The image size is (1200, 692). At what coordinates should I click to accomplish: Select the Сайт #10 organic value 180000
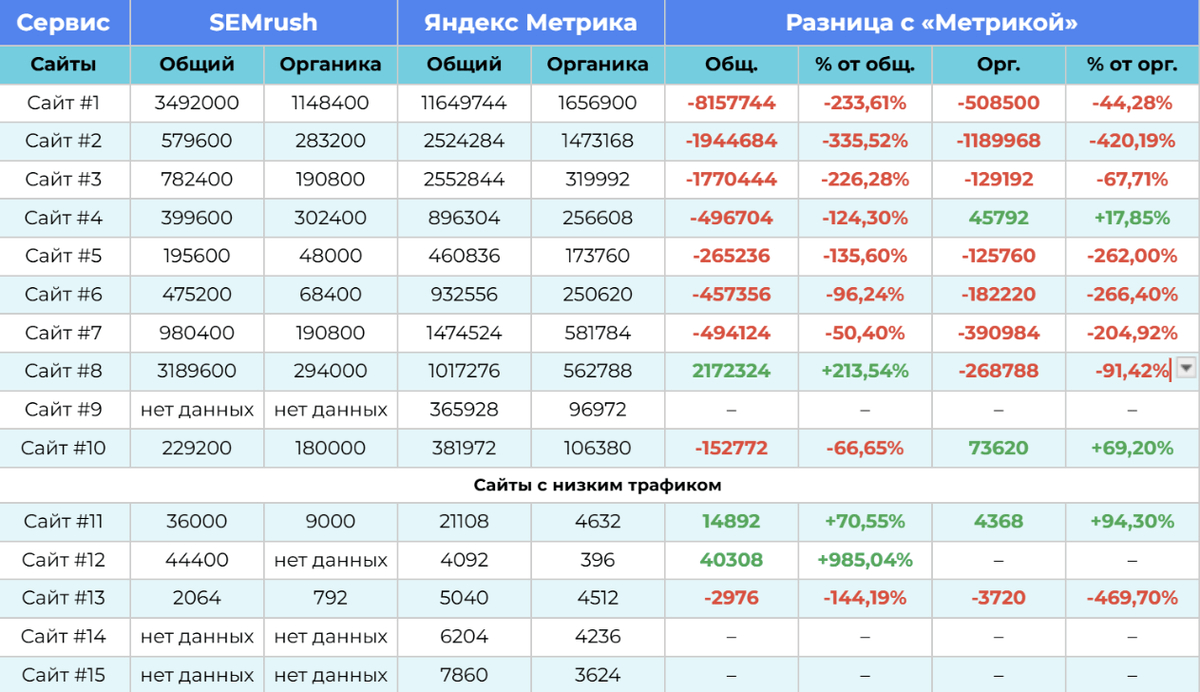(330, 448)
